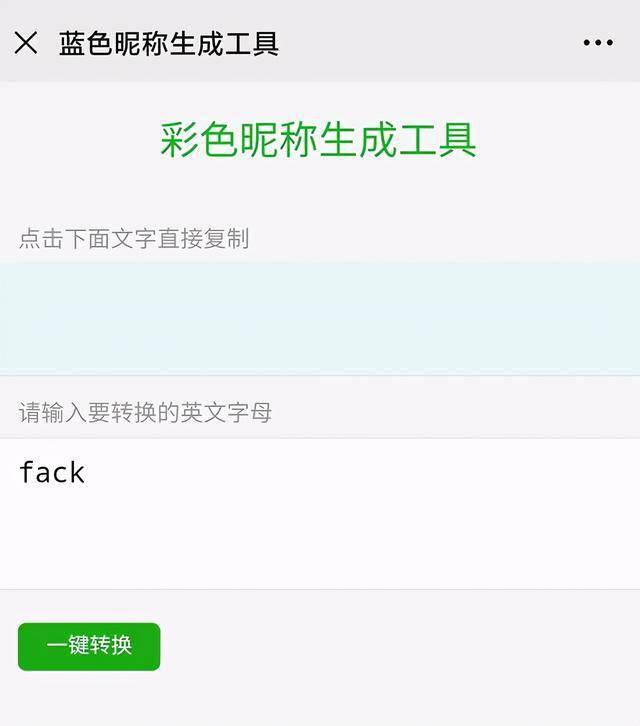Click the 请输入要转换的英文字母 label
The width and height of the screenshot is (640, 726).
145,412
